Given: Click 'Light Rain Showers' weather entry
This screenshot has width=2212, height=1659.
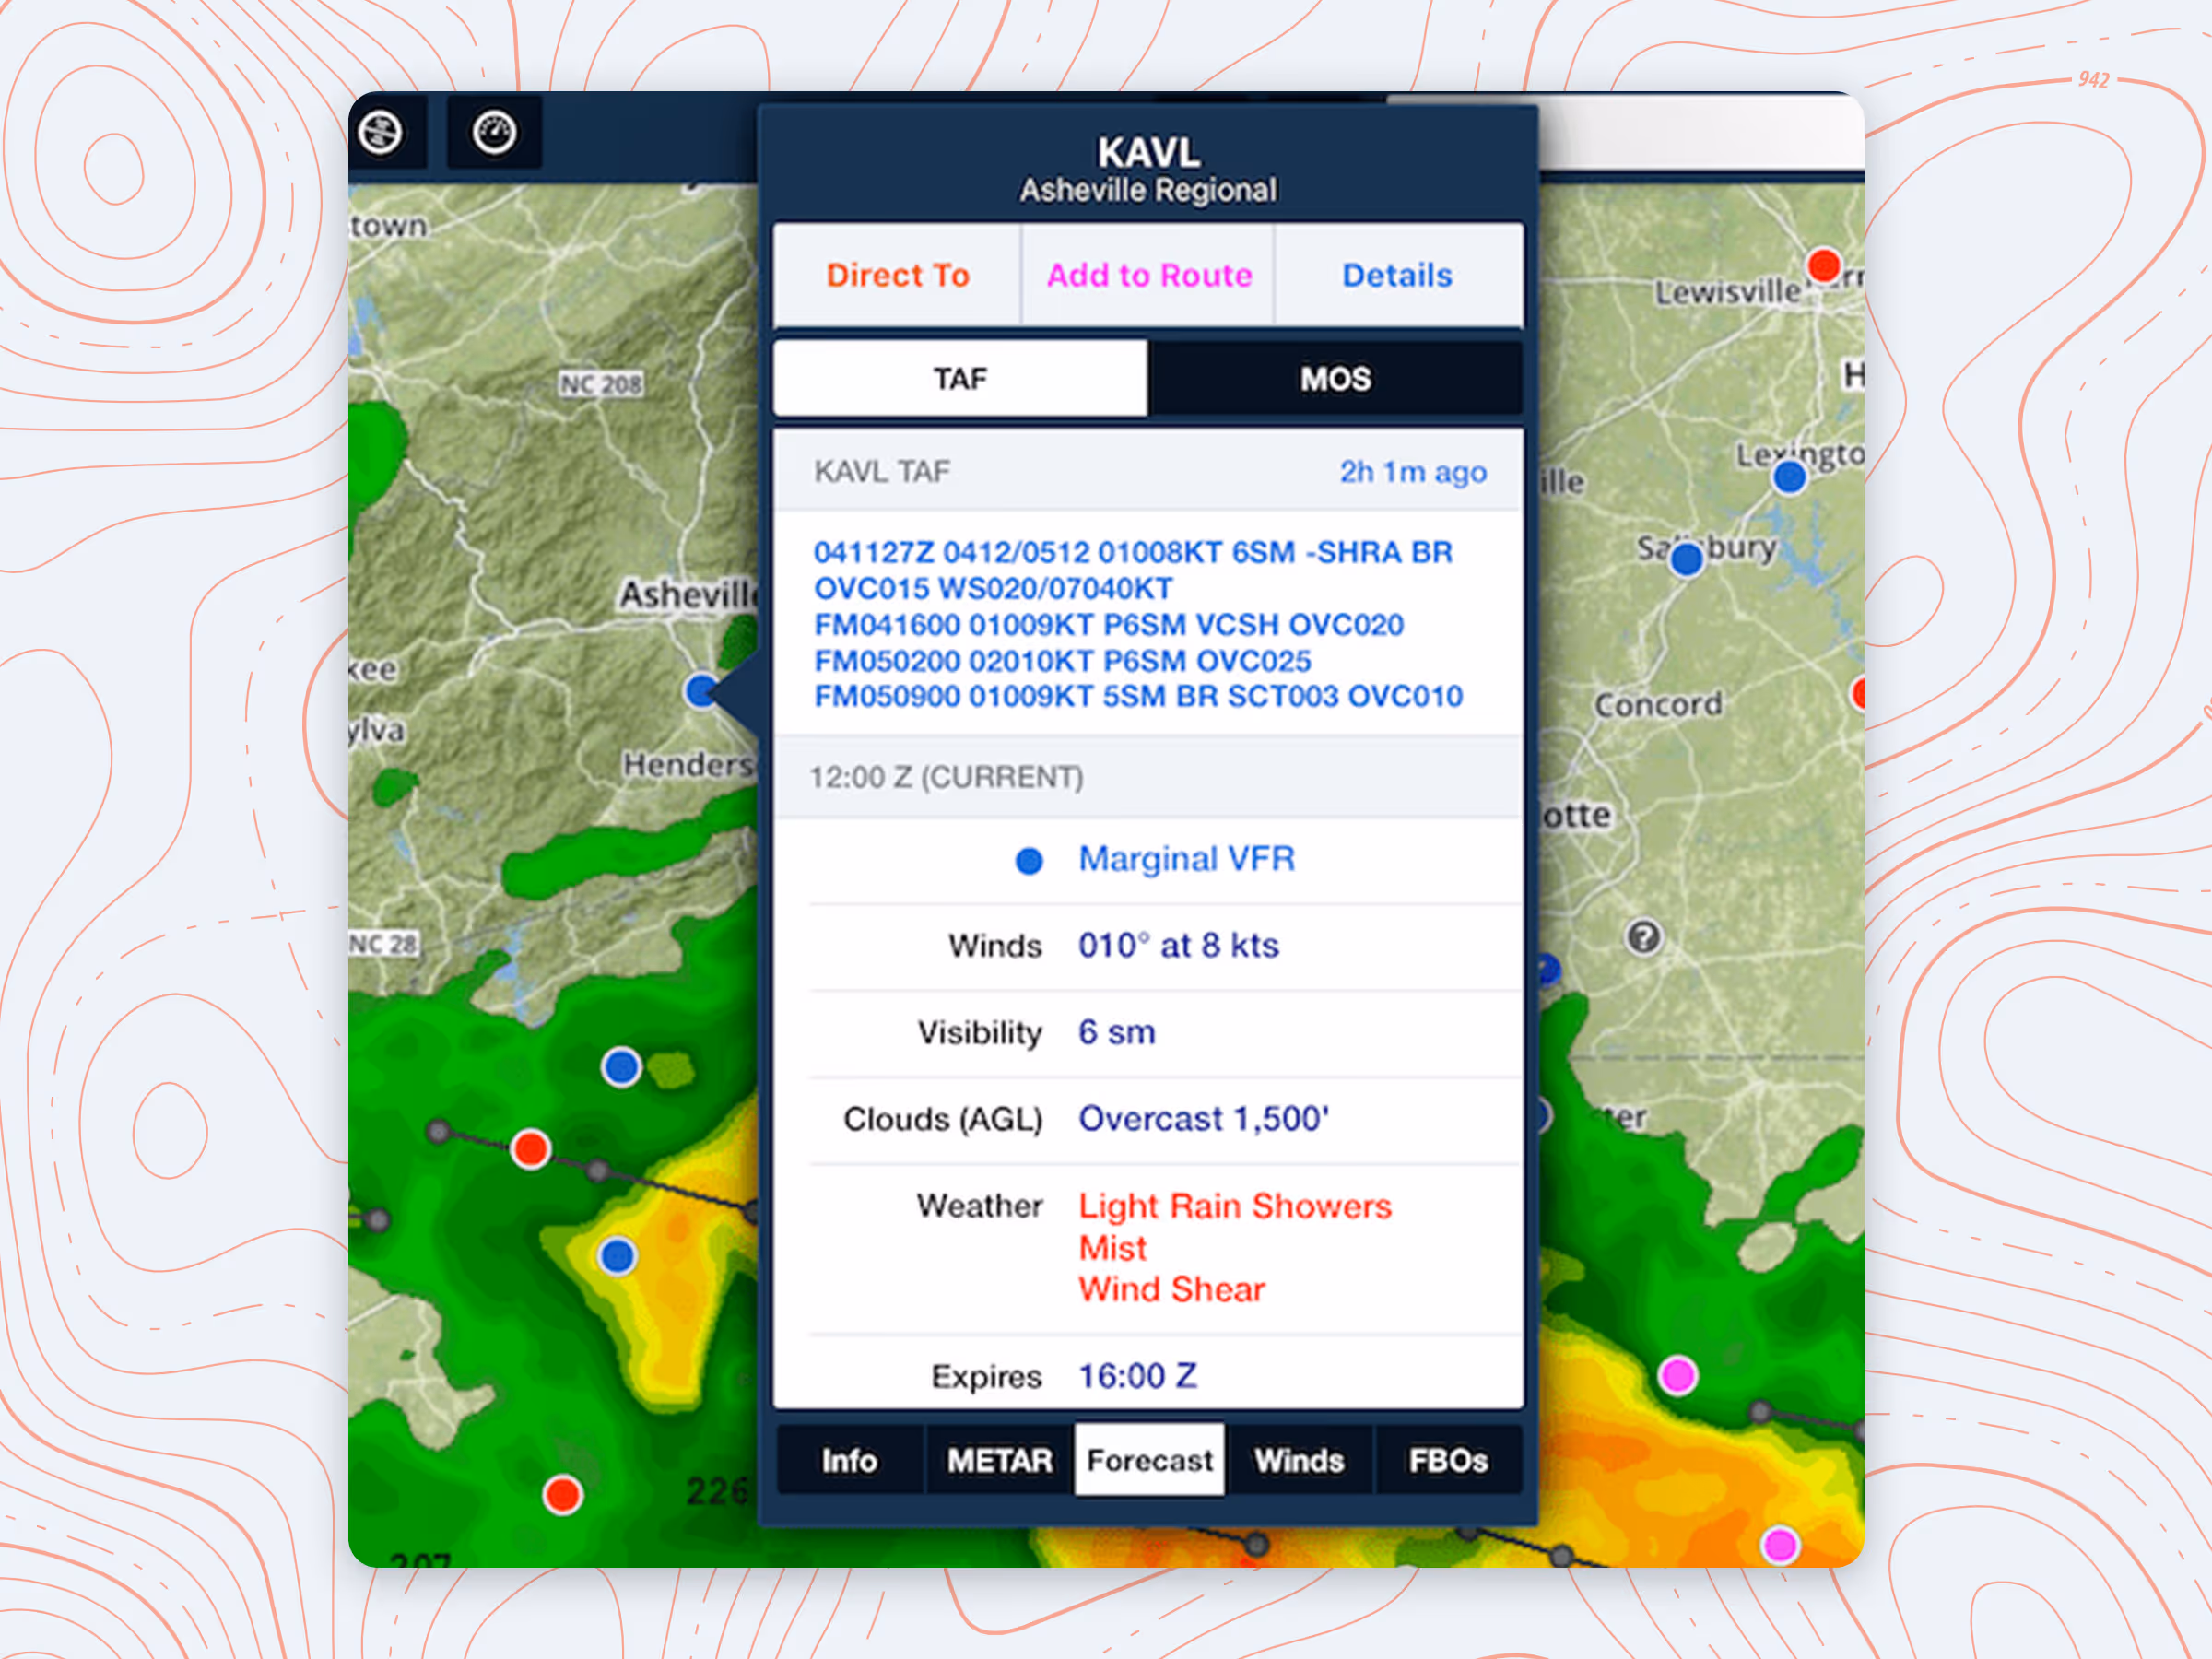Looking at the screenshot, I should [x=1234, y=1206].
